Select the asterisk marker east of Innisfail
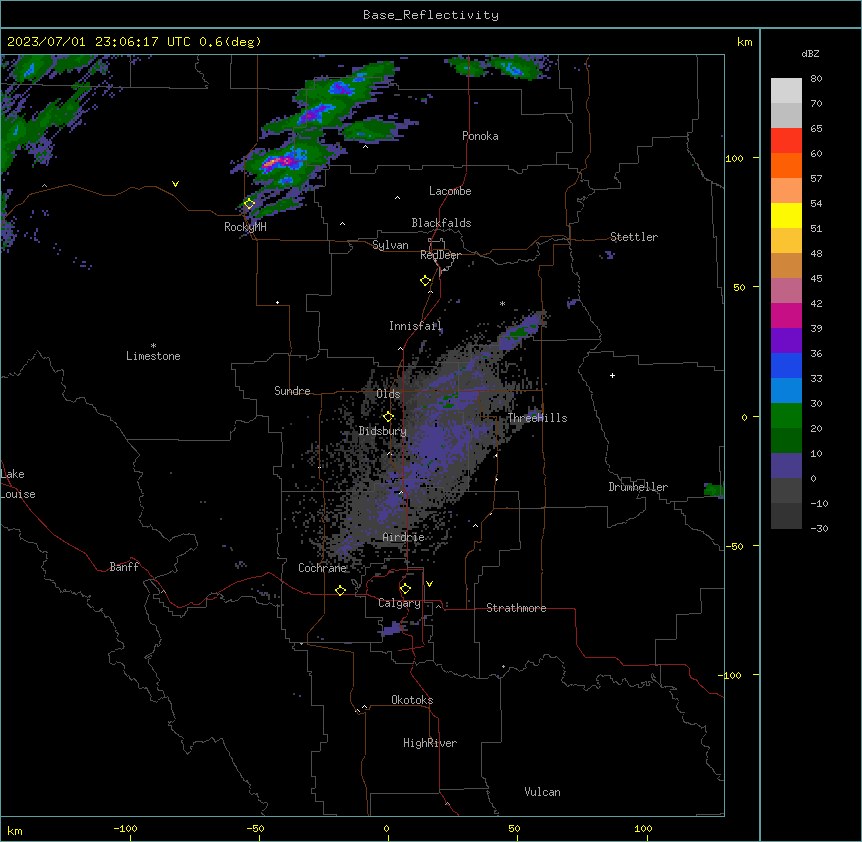 [x=502, y=303]
